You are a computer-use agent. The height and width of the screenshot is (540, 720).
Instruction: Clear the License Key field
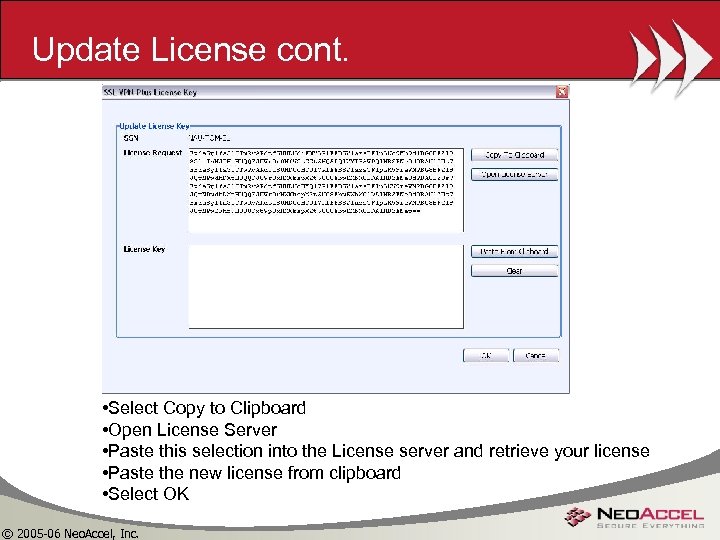point(514,271)
